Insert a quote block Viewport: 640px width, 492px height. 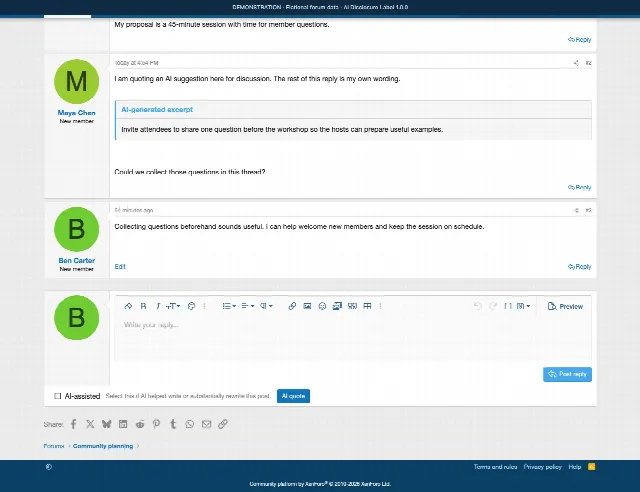tap(352, 306)
